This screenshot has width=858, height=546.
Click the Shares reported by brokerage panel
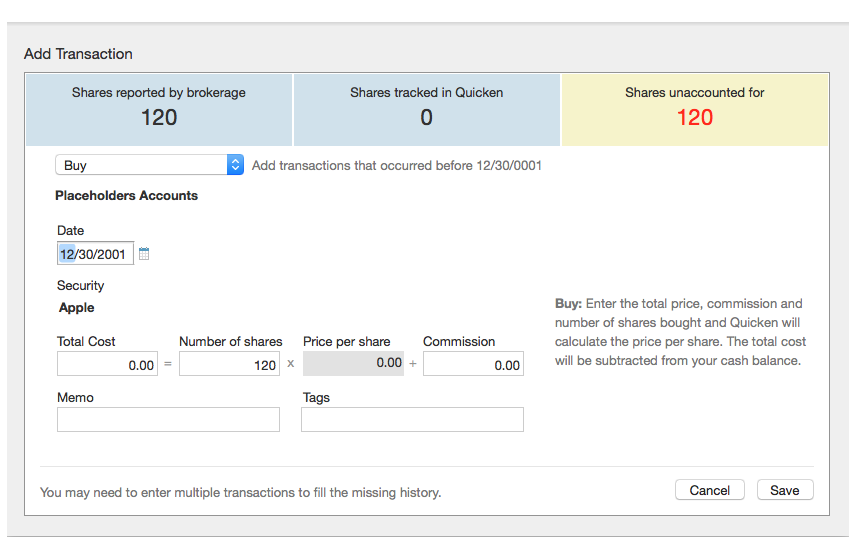(159, 109)
